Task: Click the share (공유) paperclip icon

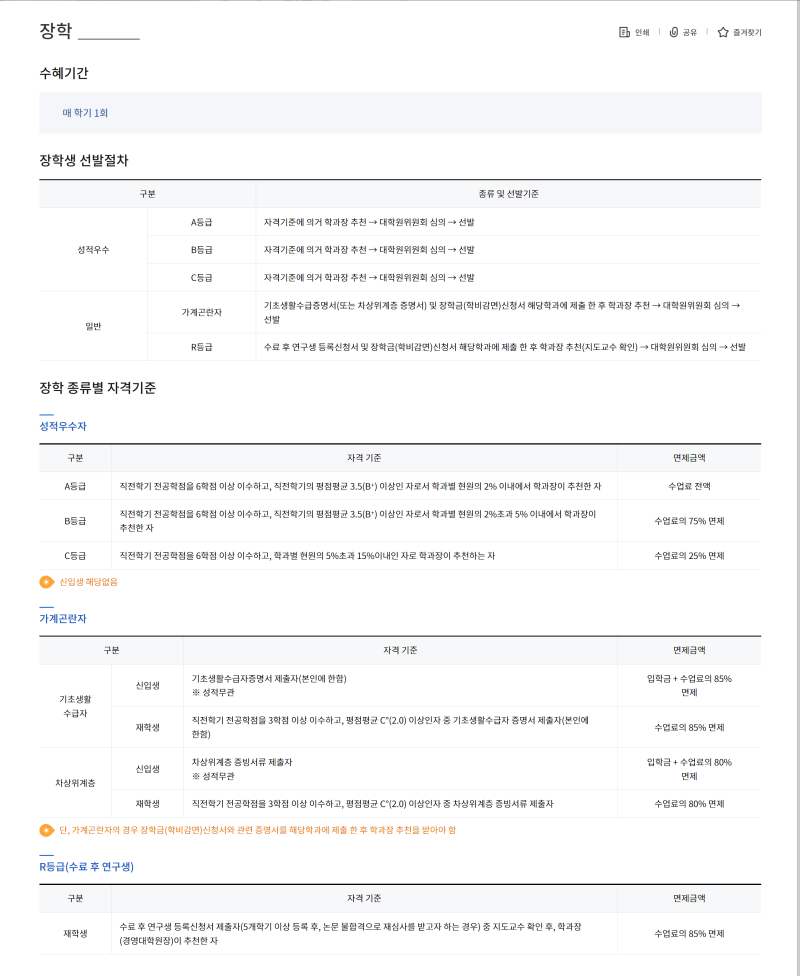Action: pyautogui.click(x=674, y=32)
